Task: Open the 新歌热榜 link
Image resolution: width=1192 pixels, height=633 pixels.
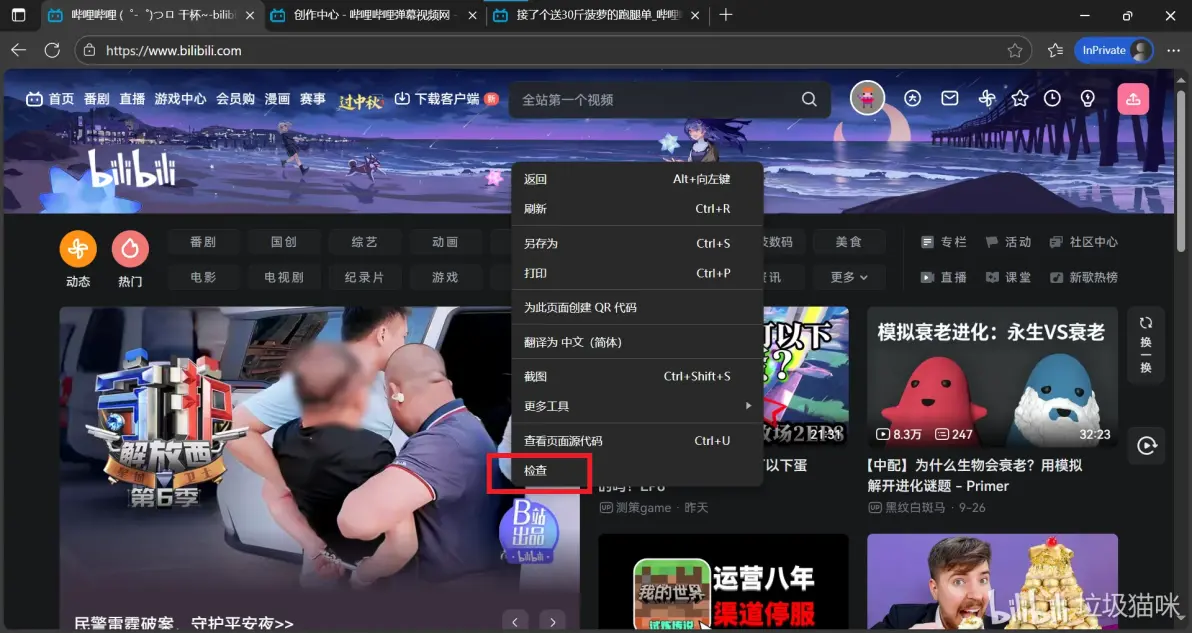Action: (1083, 277)
